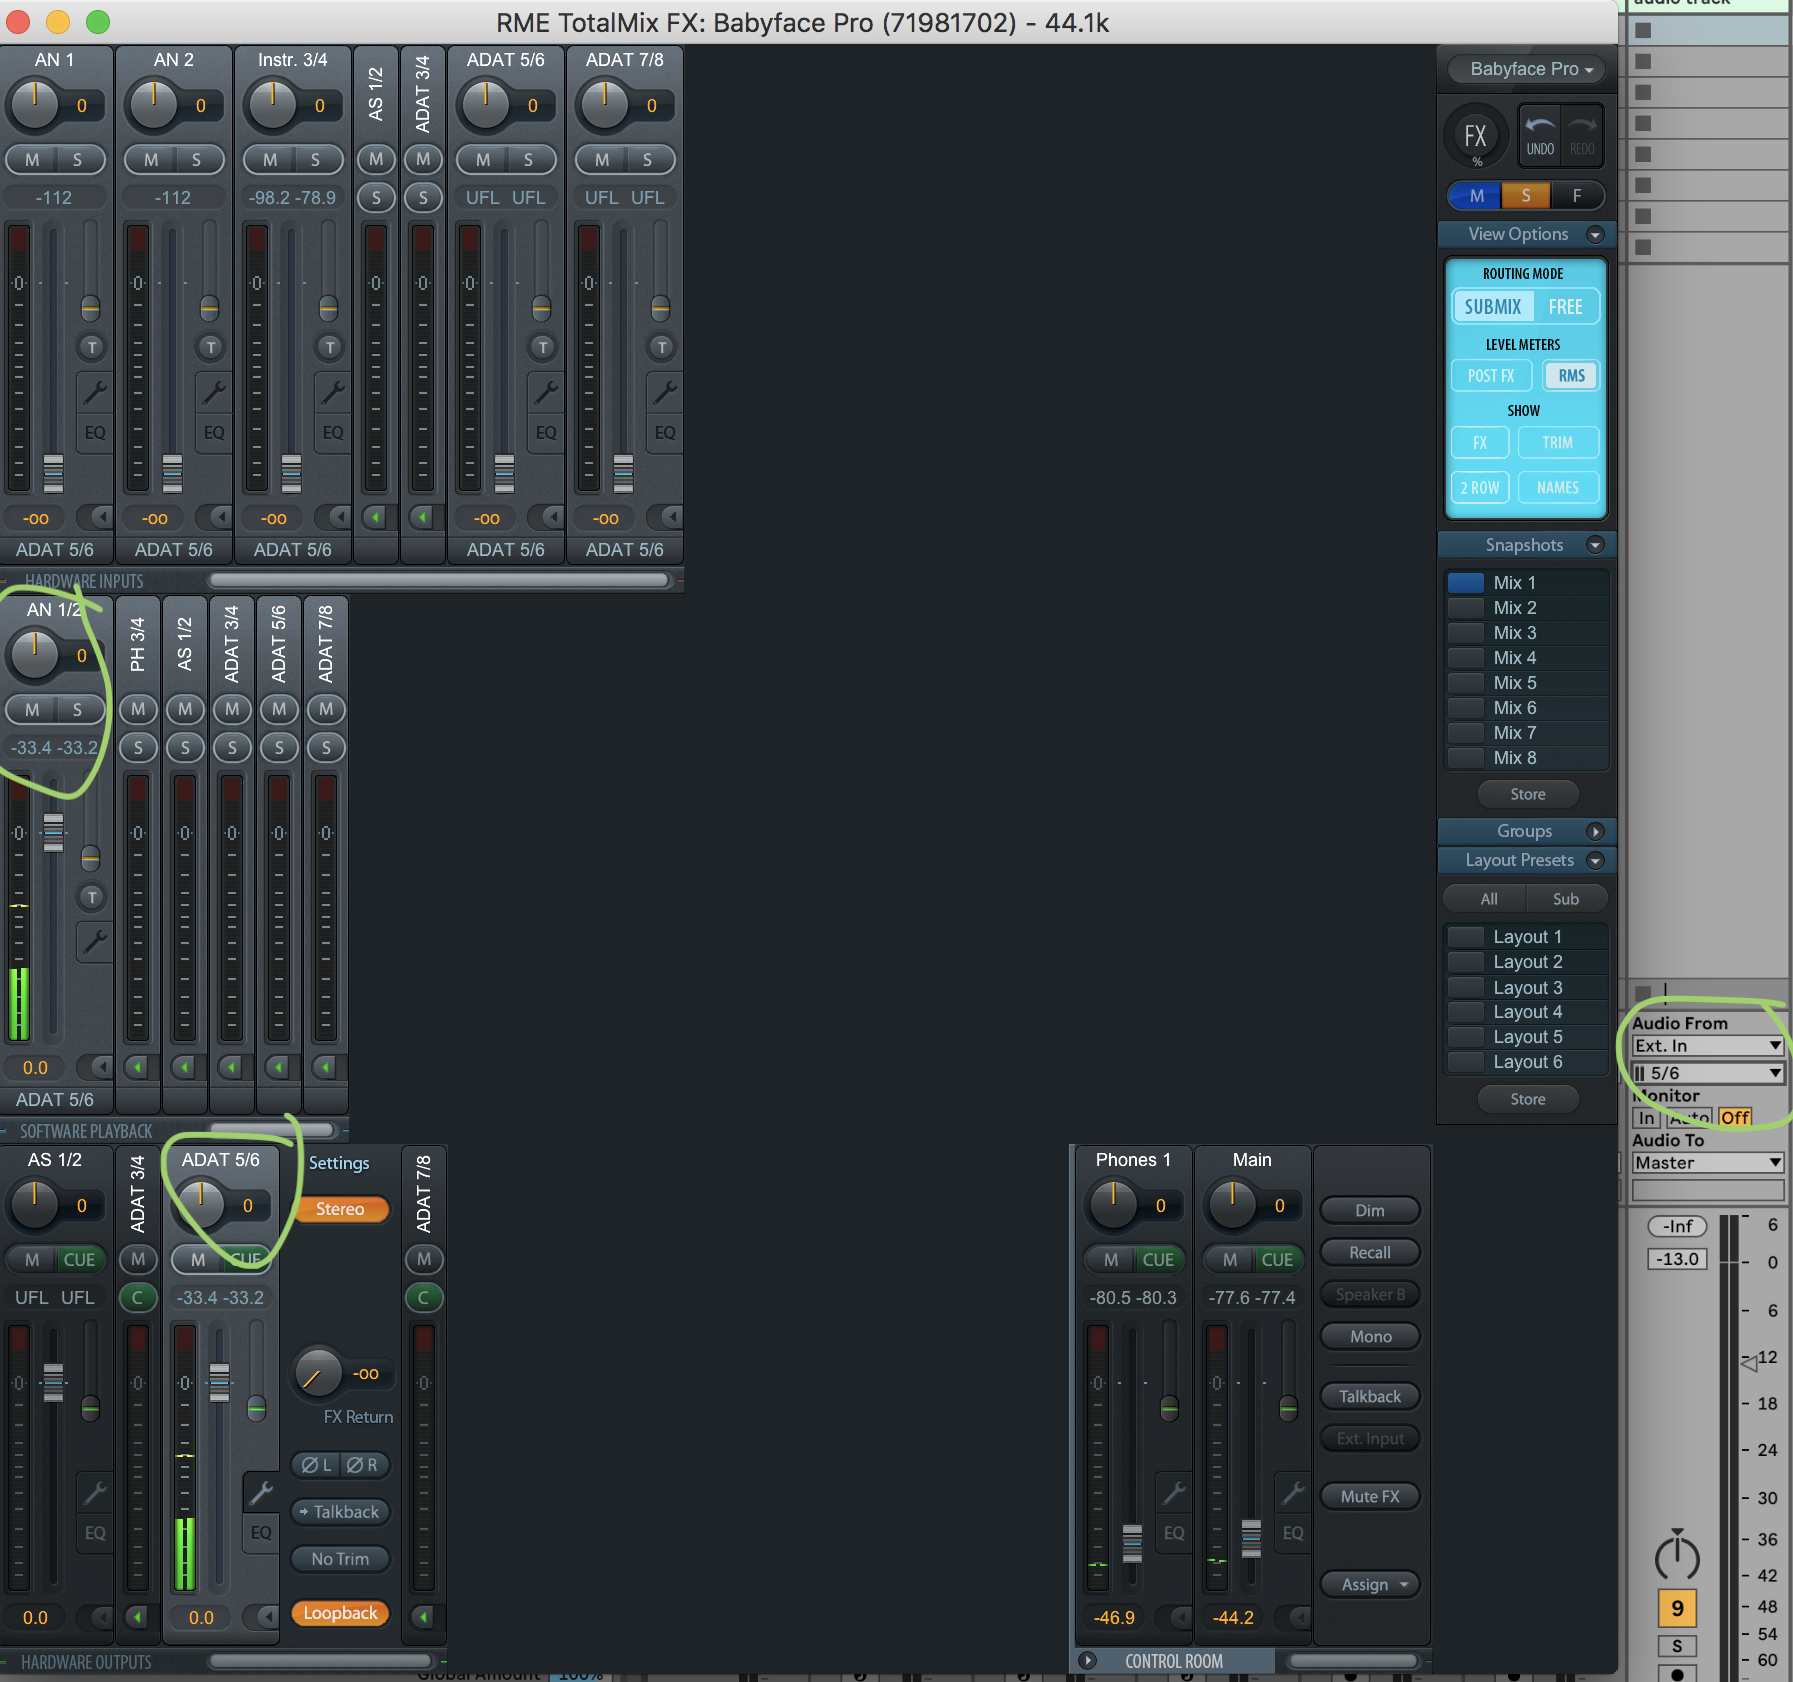Open EQ on Phones 1 channel
Screen dimensions: 1793x1682
click(1174, 1533)
